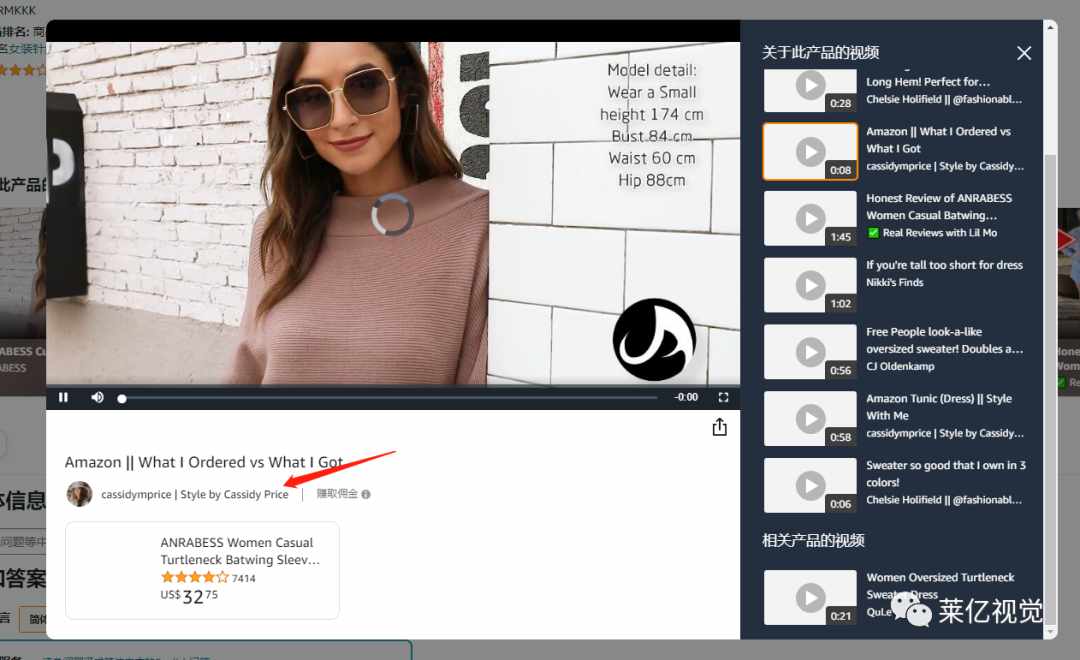Play the 0:56 CJ Oldenkamp video thumbnail

pyautogui.click(x=810, y=352)
